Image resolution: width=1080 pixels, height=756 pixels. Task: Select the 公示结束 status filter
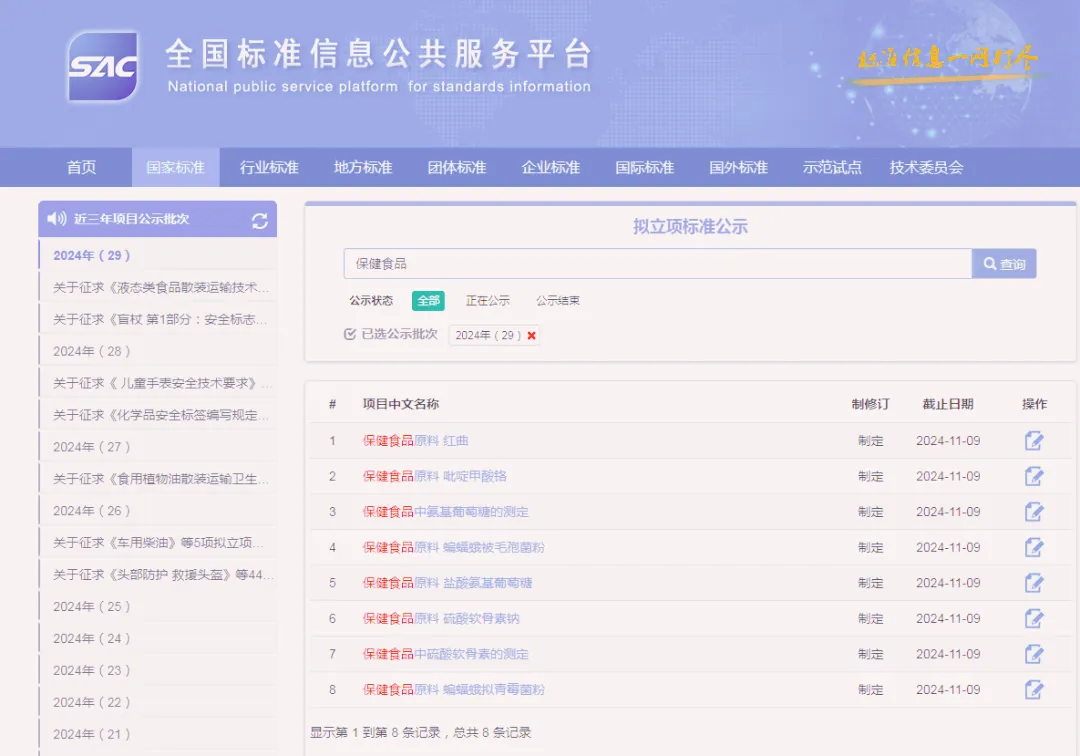click(558, 301)
